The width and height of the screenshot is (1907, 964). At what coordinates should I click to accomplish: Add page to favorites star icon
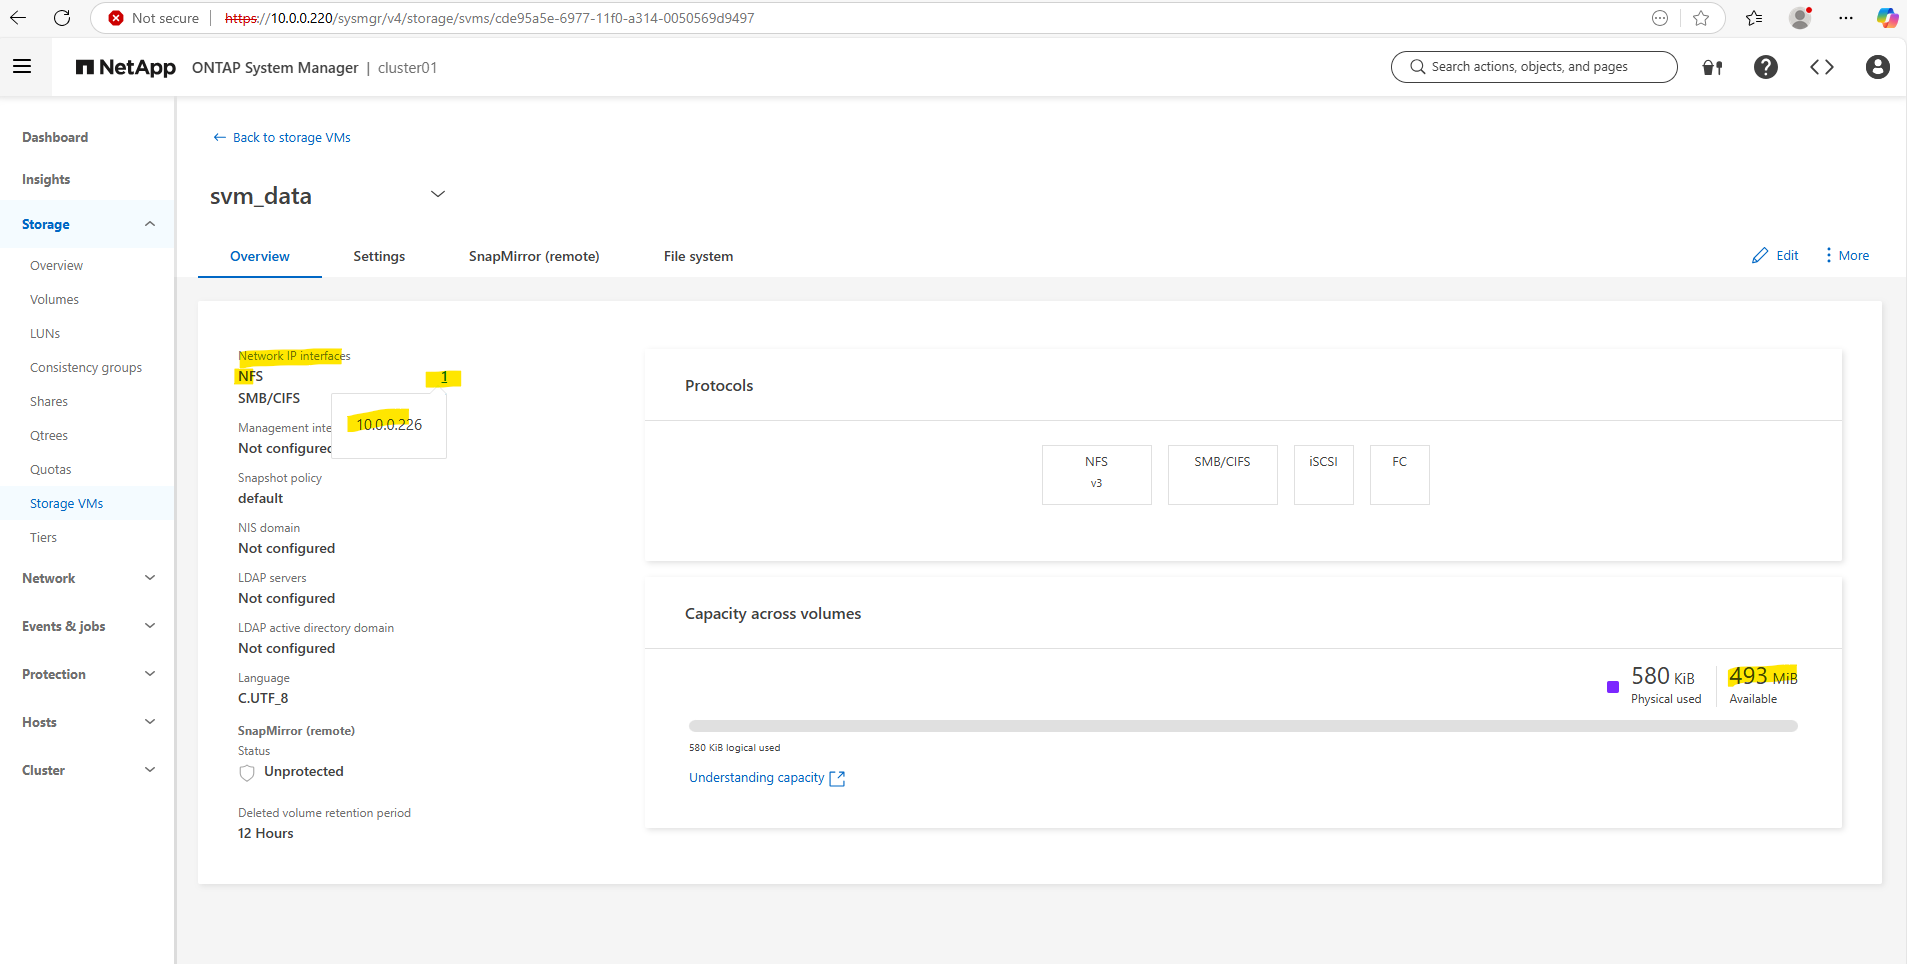click(x=1701, y=18)
